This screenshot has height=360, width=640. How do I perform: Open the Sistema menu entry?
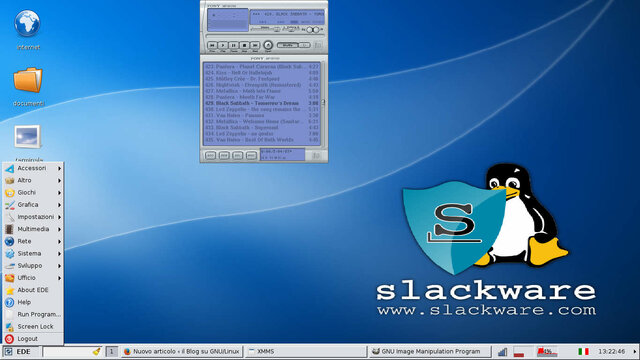[33, 253]
